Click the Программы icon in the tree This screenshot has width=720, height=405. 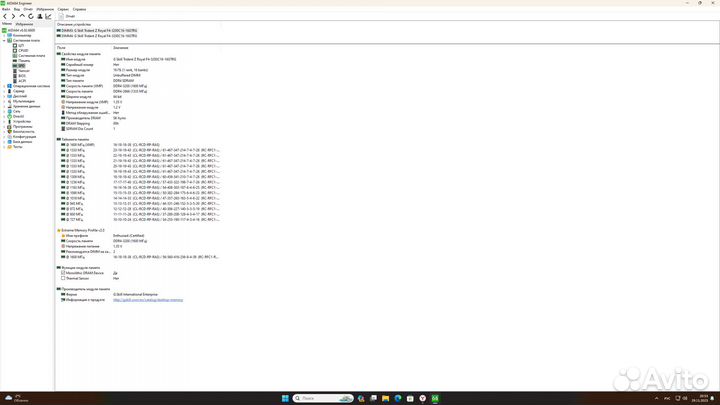tap(9, 126)
